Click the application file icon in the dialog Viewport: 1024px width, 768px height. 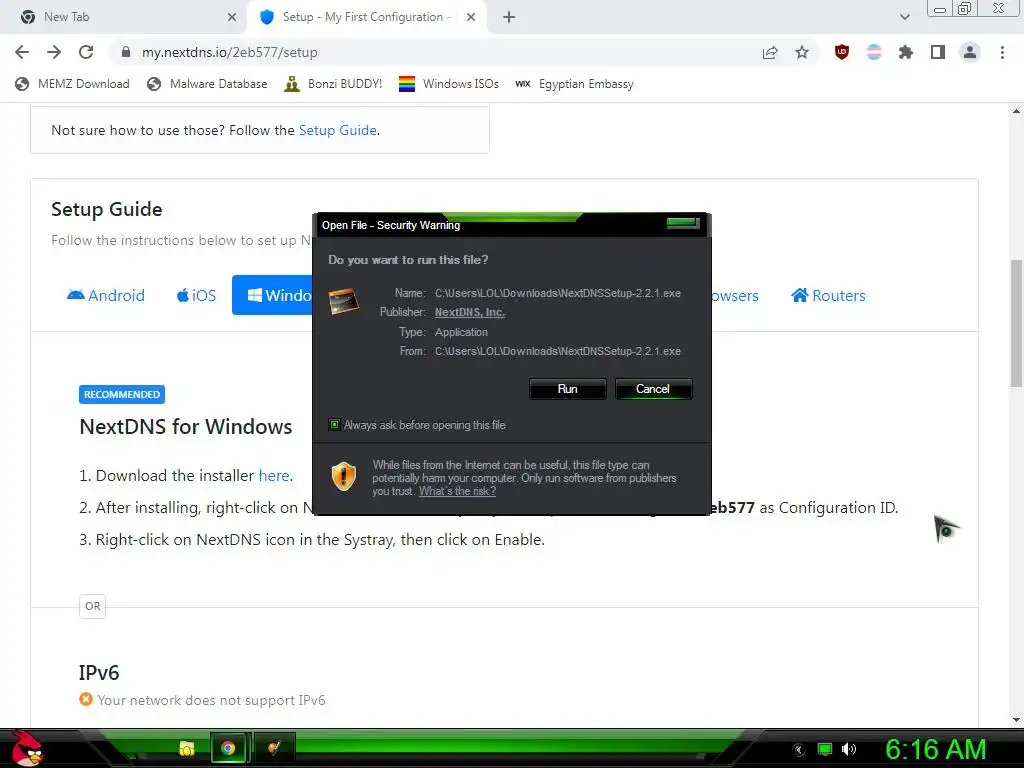[344, 301]
